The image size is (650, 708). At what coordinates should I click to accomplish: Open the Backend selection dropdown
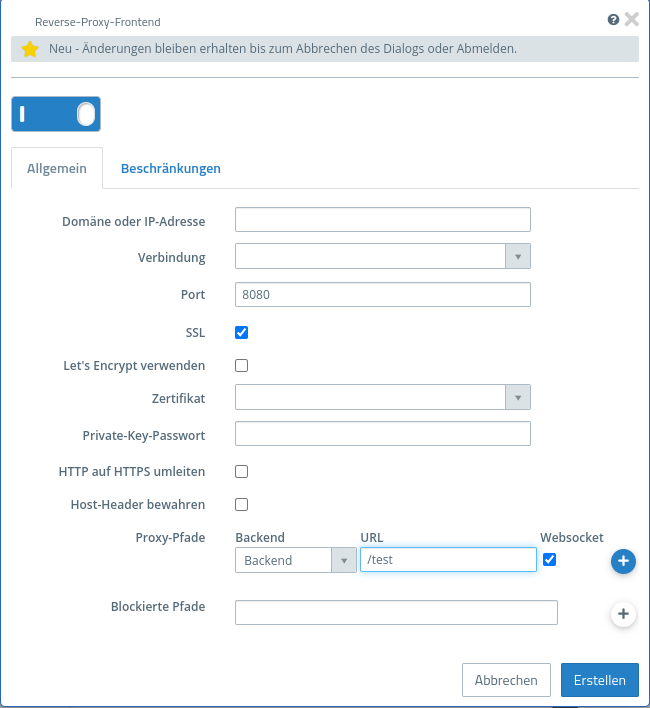coord(295,560)
